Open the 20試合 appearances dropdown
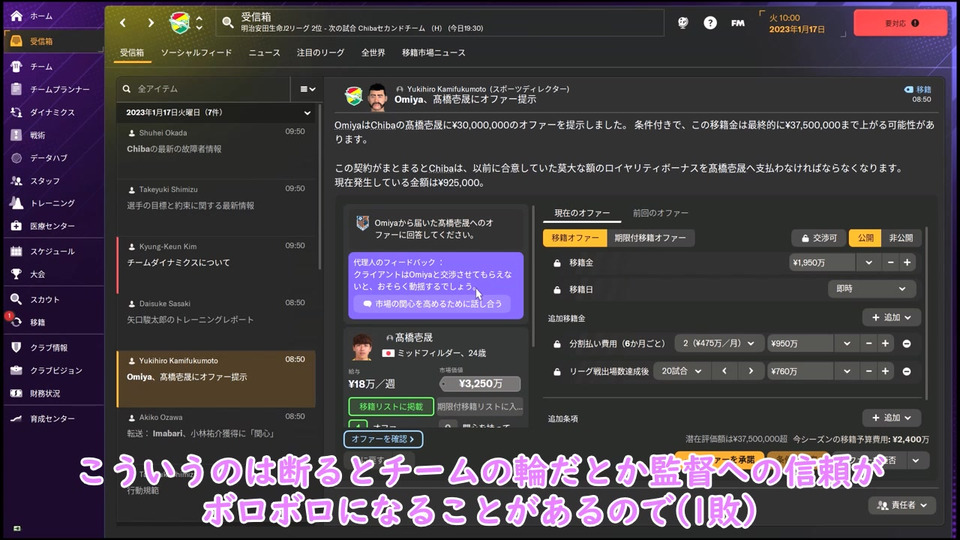The width and height of the screenshot is (960, 540). pyautogui.click(x=681, y=372)
